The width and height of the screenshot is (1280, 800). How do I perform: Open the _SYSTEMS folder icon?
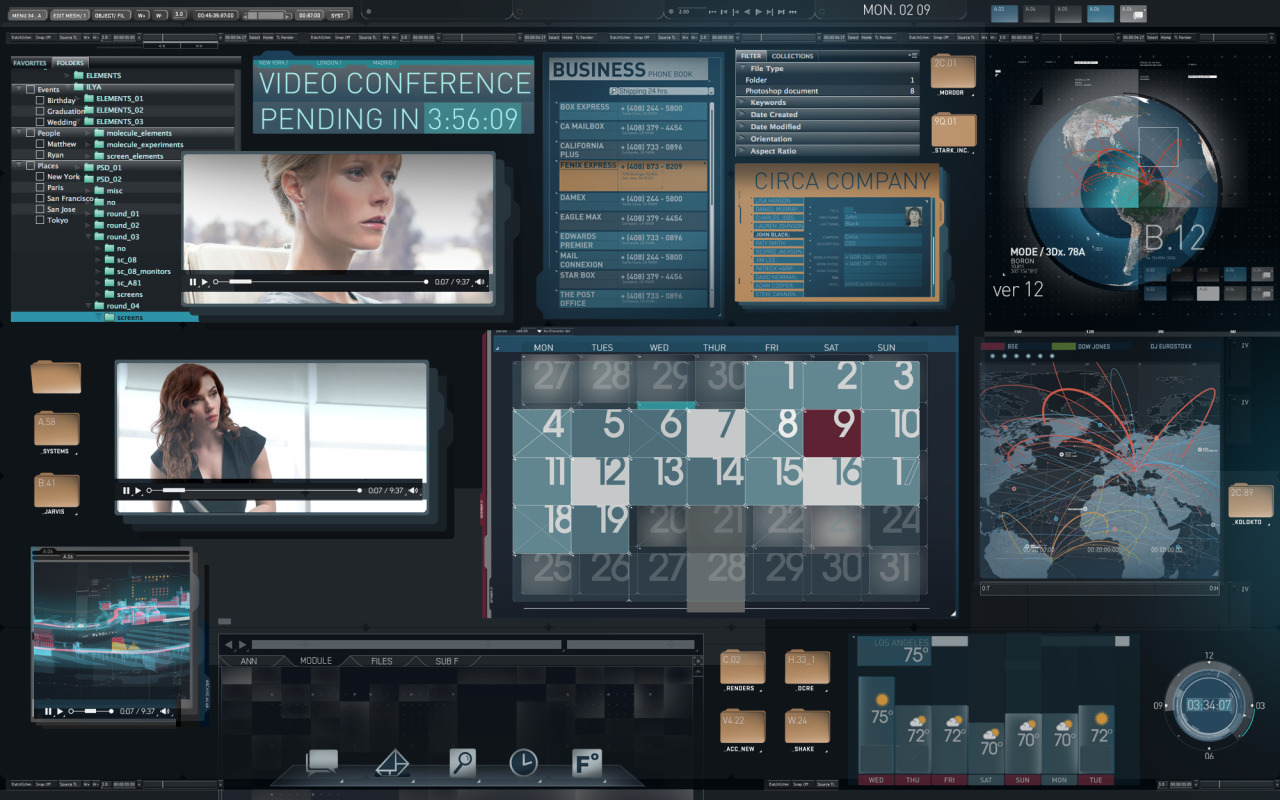(x=56, y=428)
